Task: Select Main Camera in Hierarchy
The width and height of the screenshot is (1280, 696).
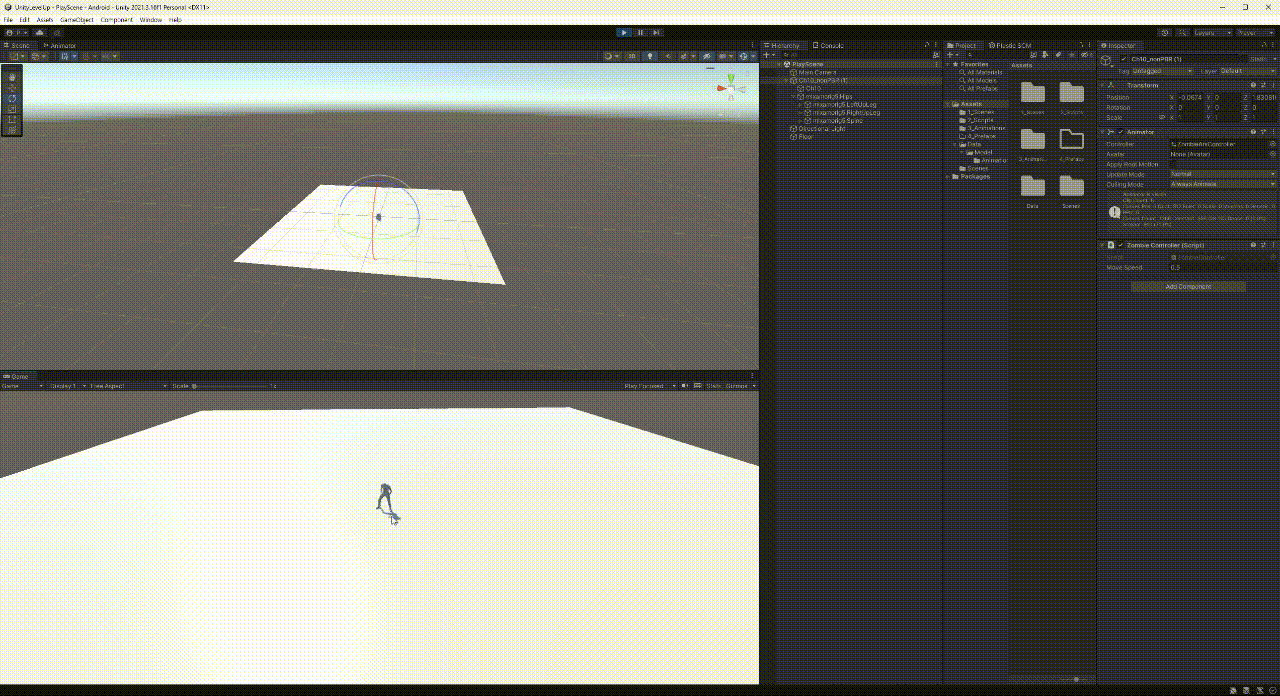Action: 816,73
